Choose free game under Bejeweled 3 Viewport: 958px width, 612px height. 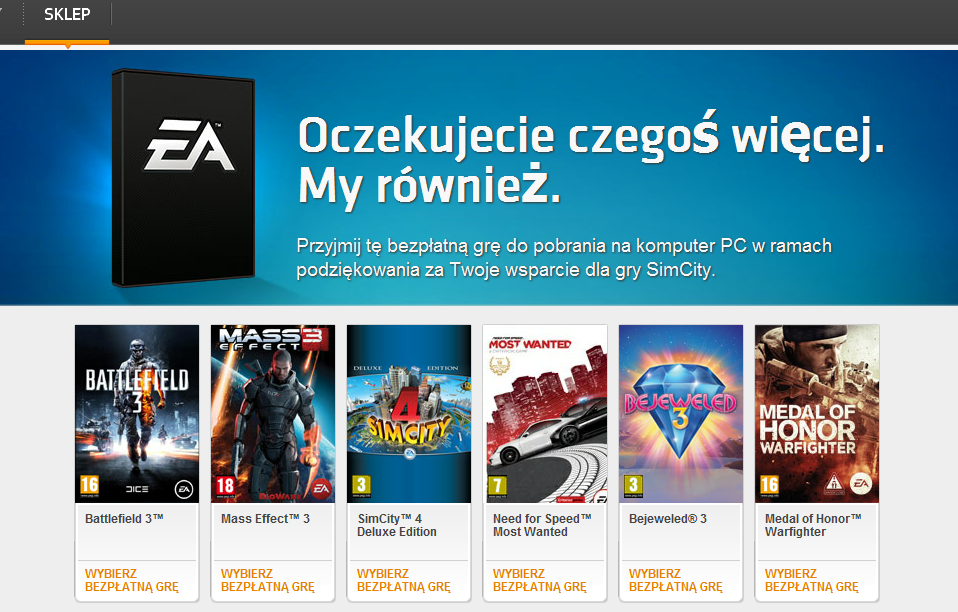coord(675,580)
